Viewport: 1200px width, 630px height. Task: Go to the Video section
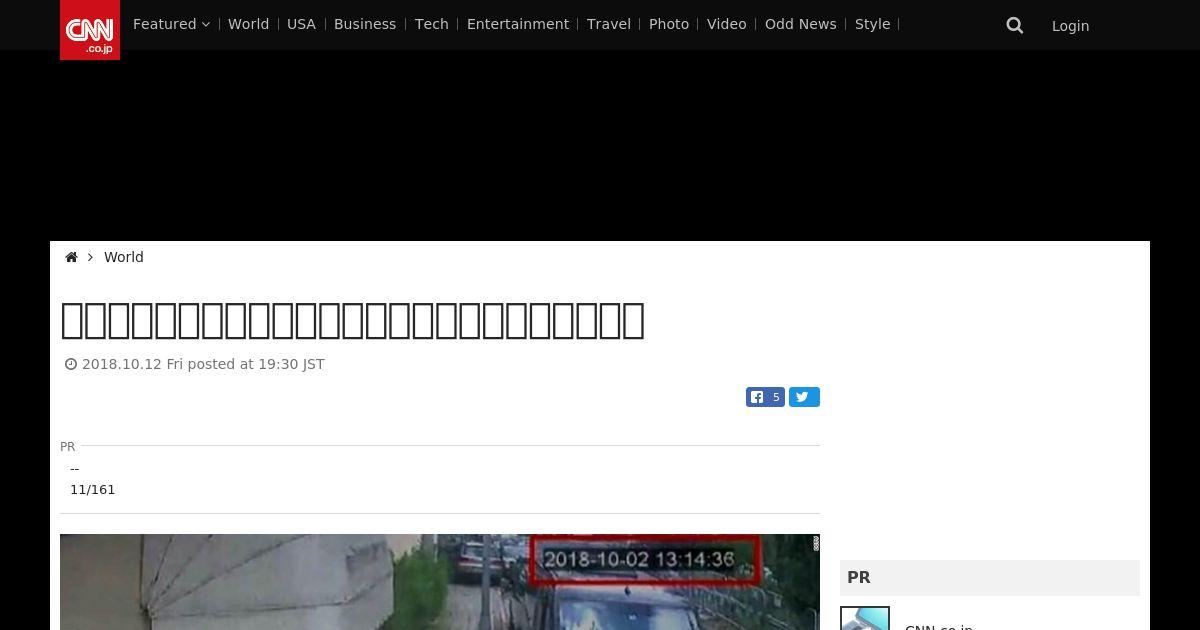coord(727,24)
